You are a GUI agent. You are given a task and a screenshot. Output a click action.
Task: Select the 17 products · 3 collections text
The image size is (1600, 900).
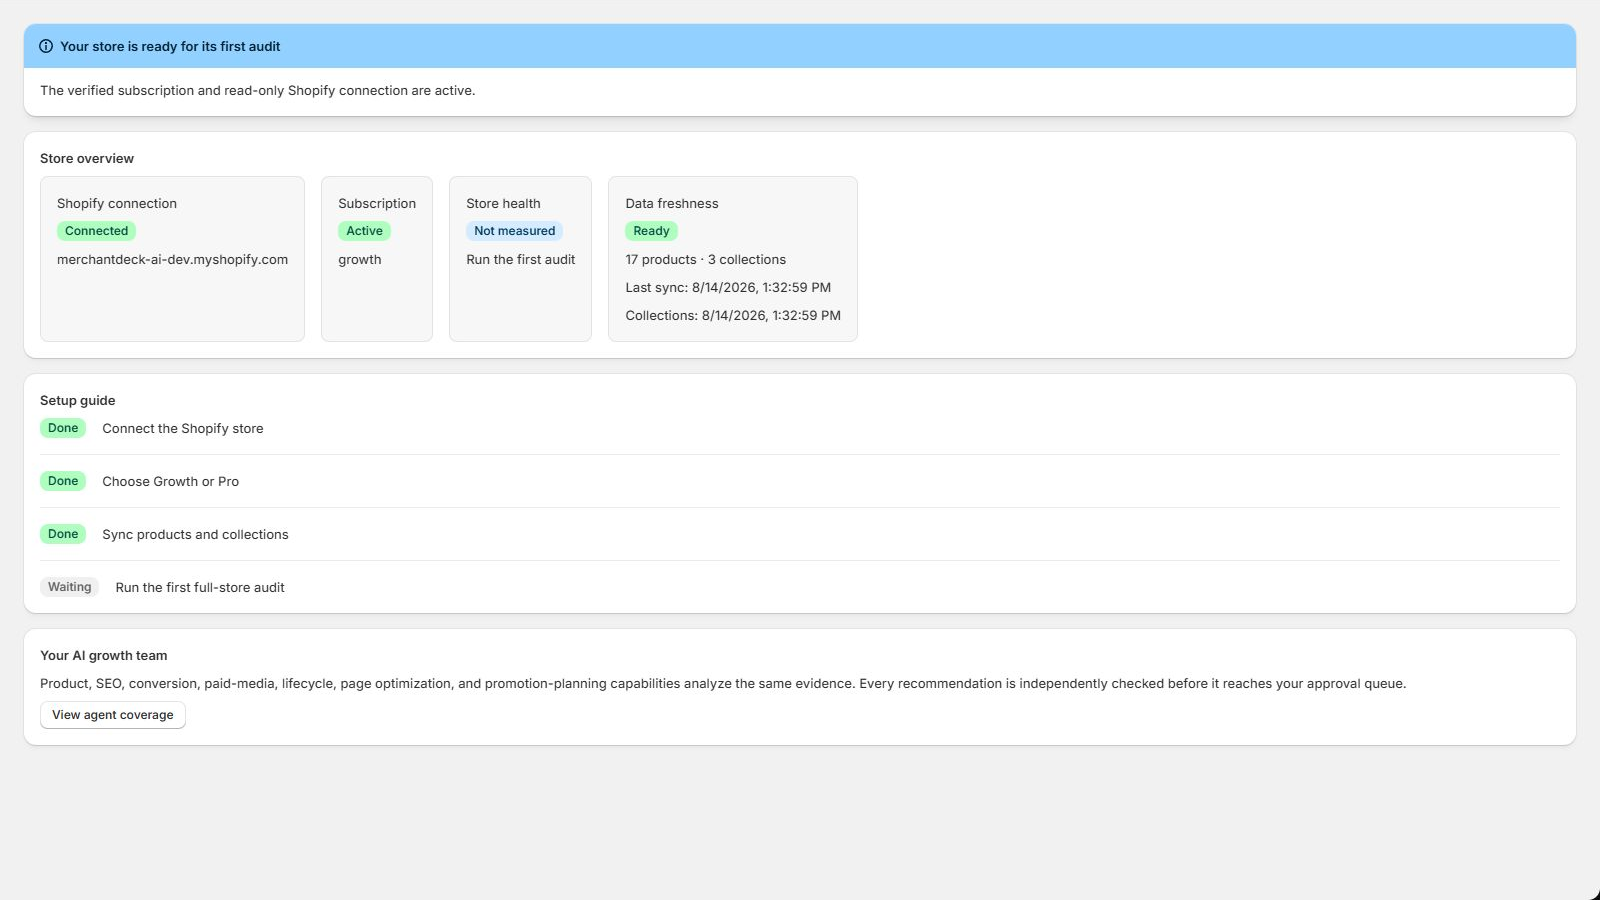pyautogui.click(x=706, y=259)
